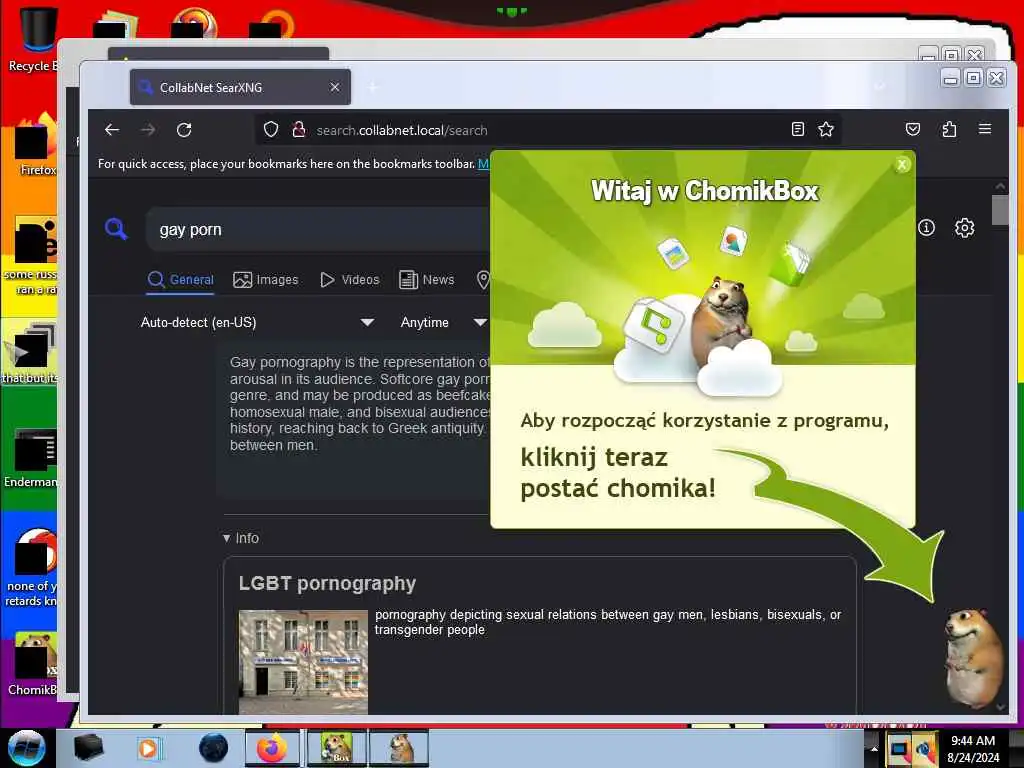Image resolution: width=1024 pixels, height=768 pixels.
Task: Open a new browser tab
Action: tap(373, 88)
